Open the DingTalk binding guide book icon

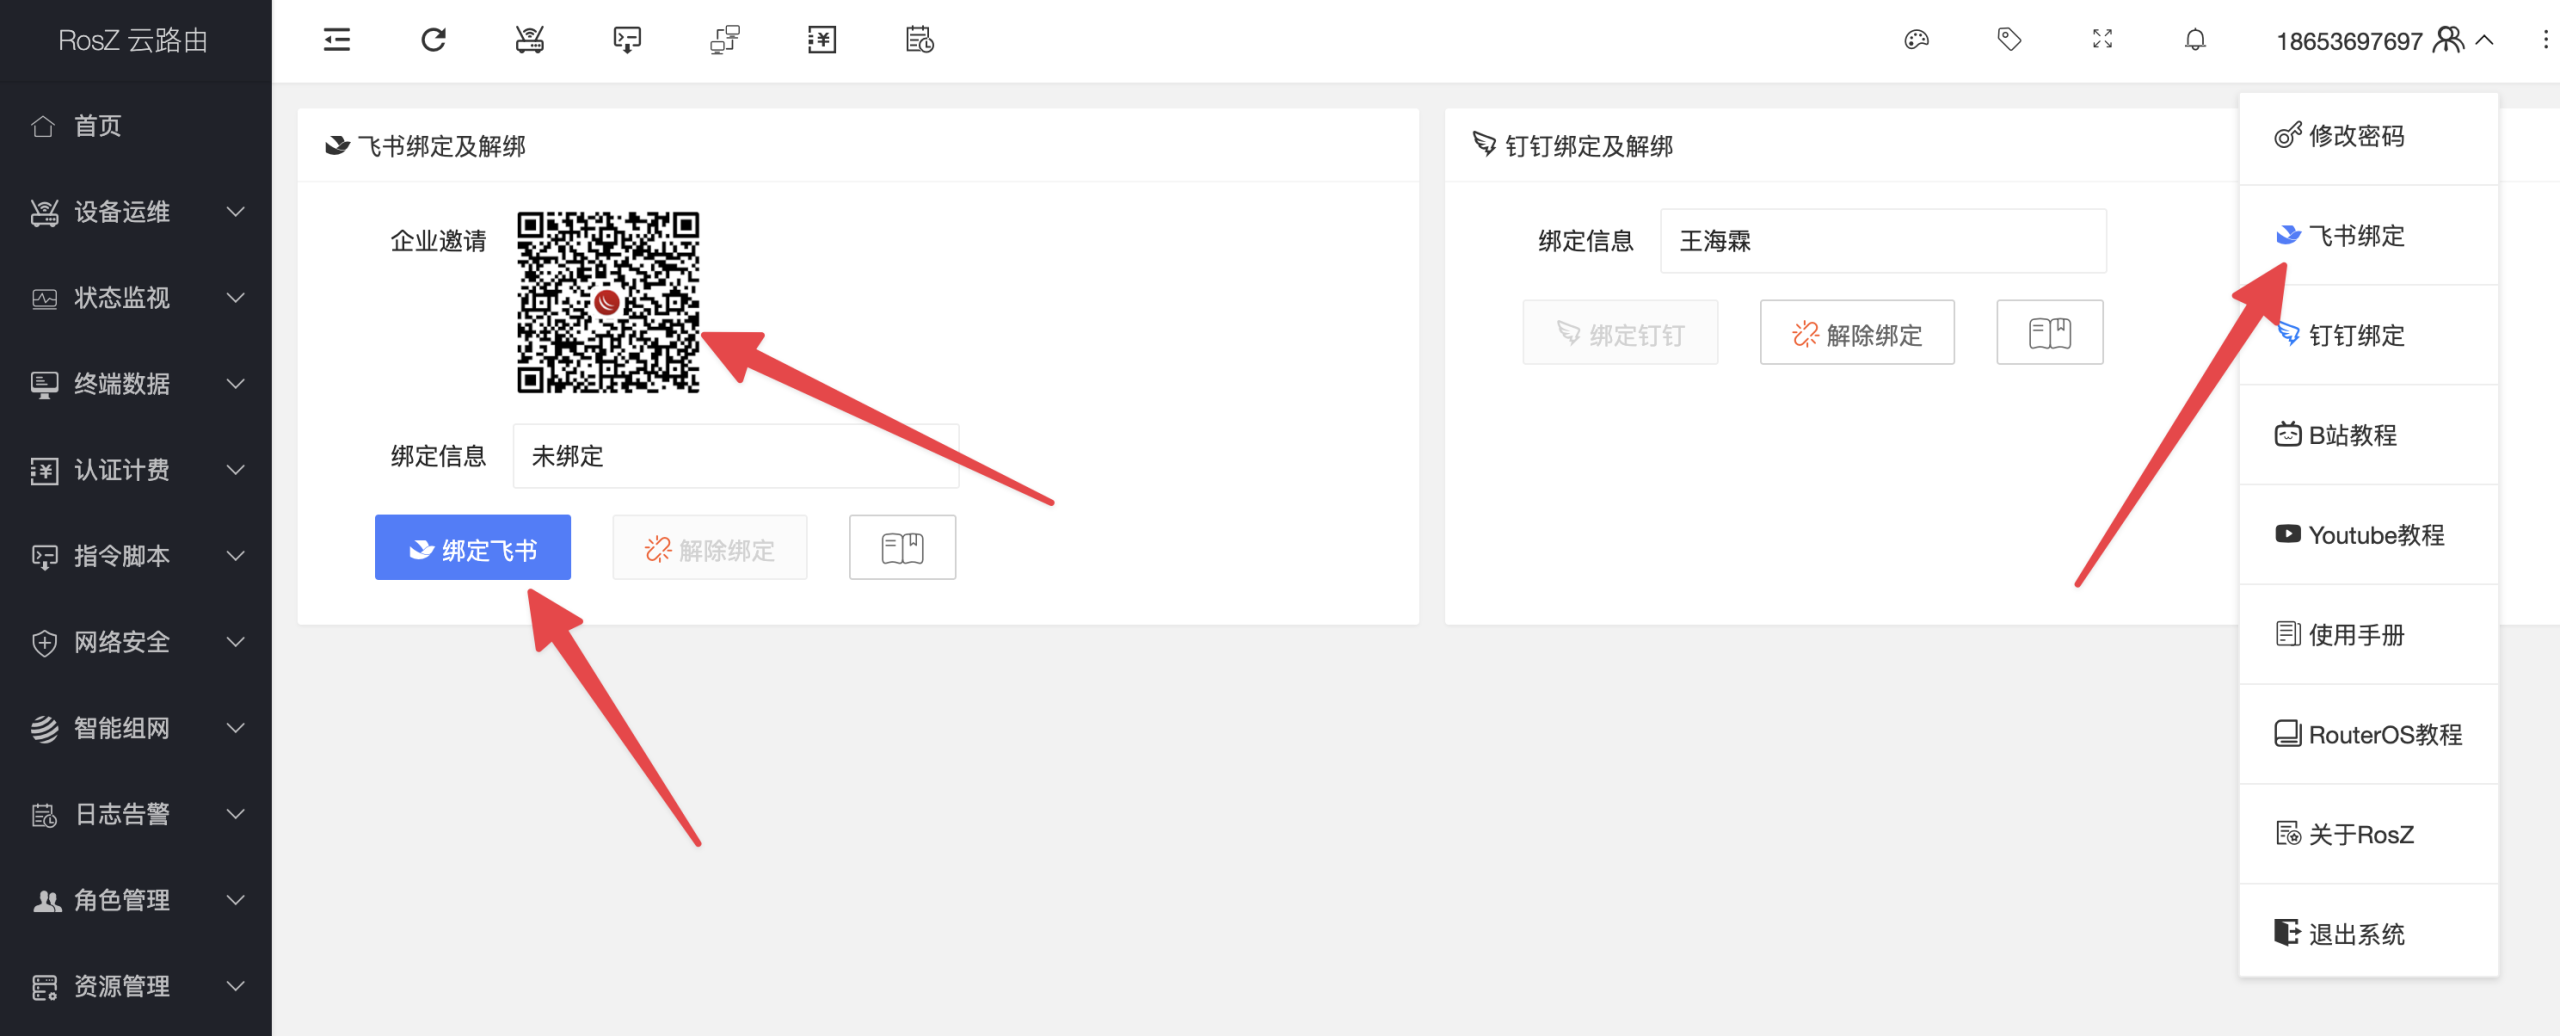(x=2050, y=332)
